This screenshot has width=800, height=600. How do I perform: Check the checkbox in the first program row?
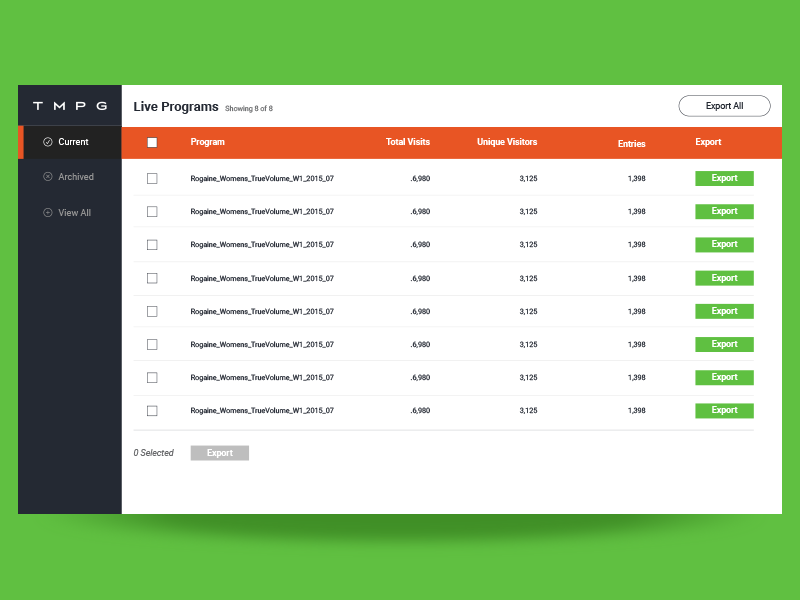pos(152,178)
